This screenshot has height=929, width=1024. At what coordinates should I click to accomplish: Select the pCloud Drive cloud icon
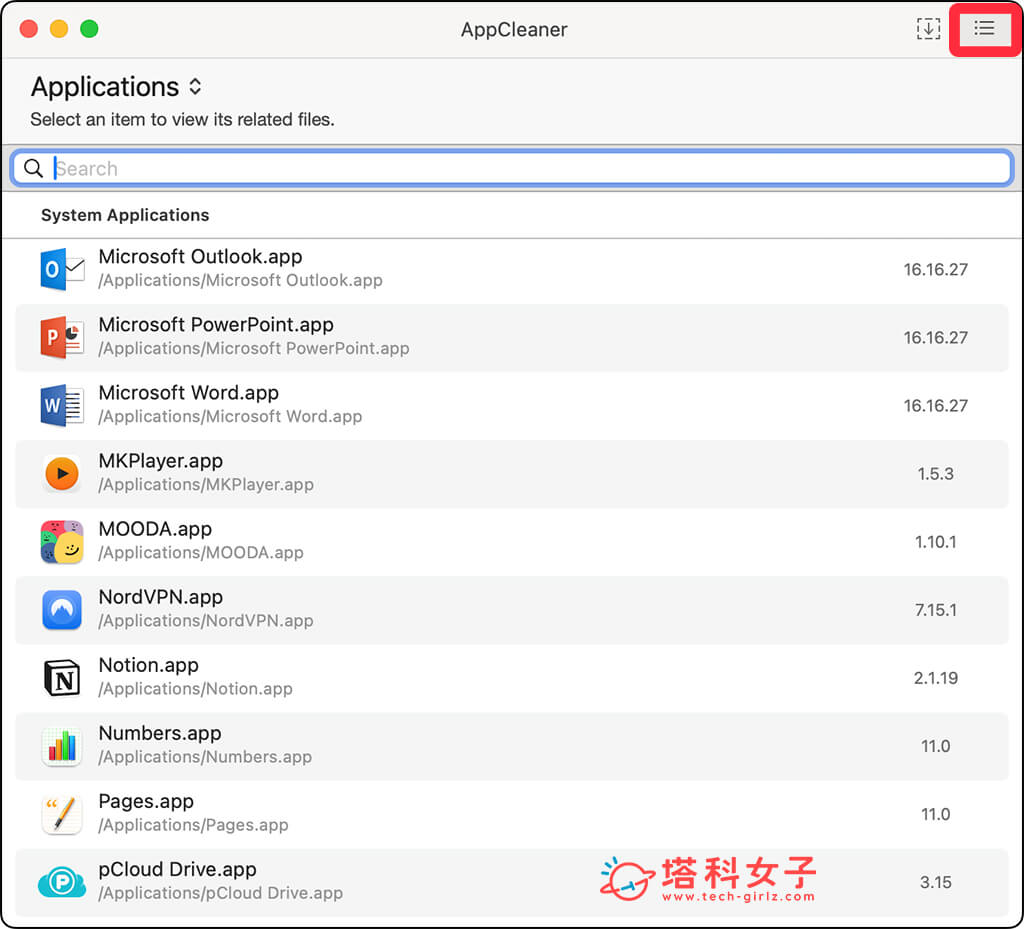click(62, 882)
